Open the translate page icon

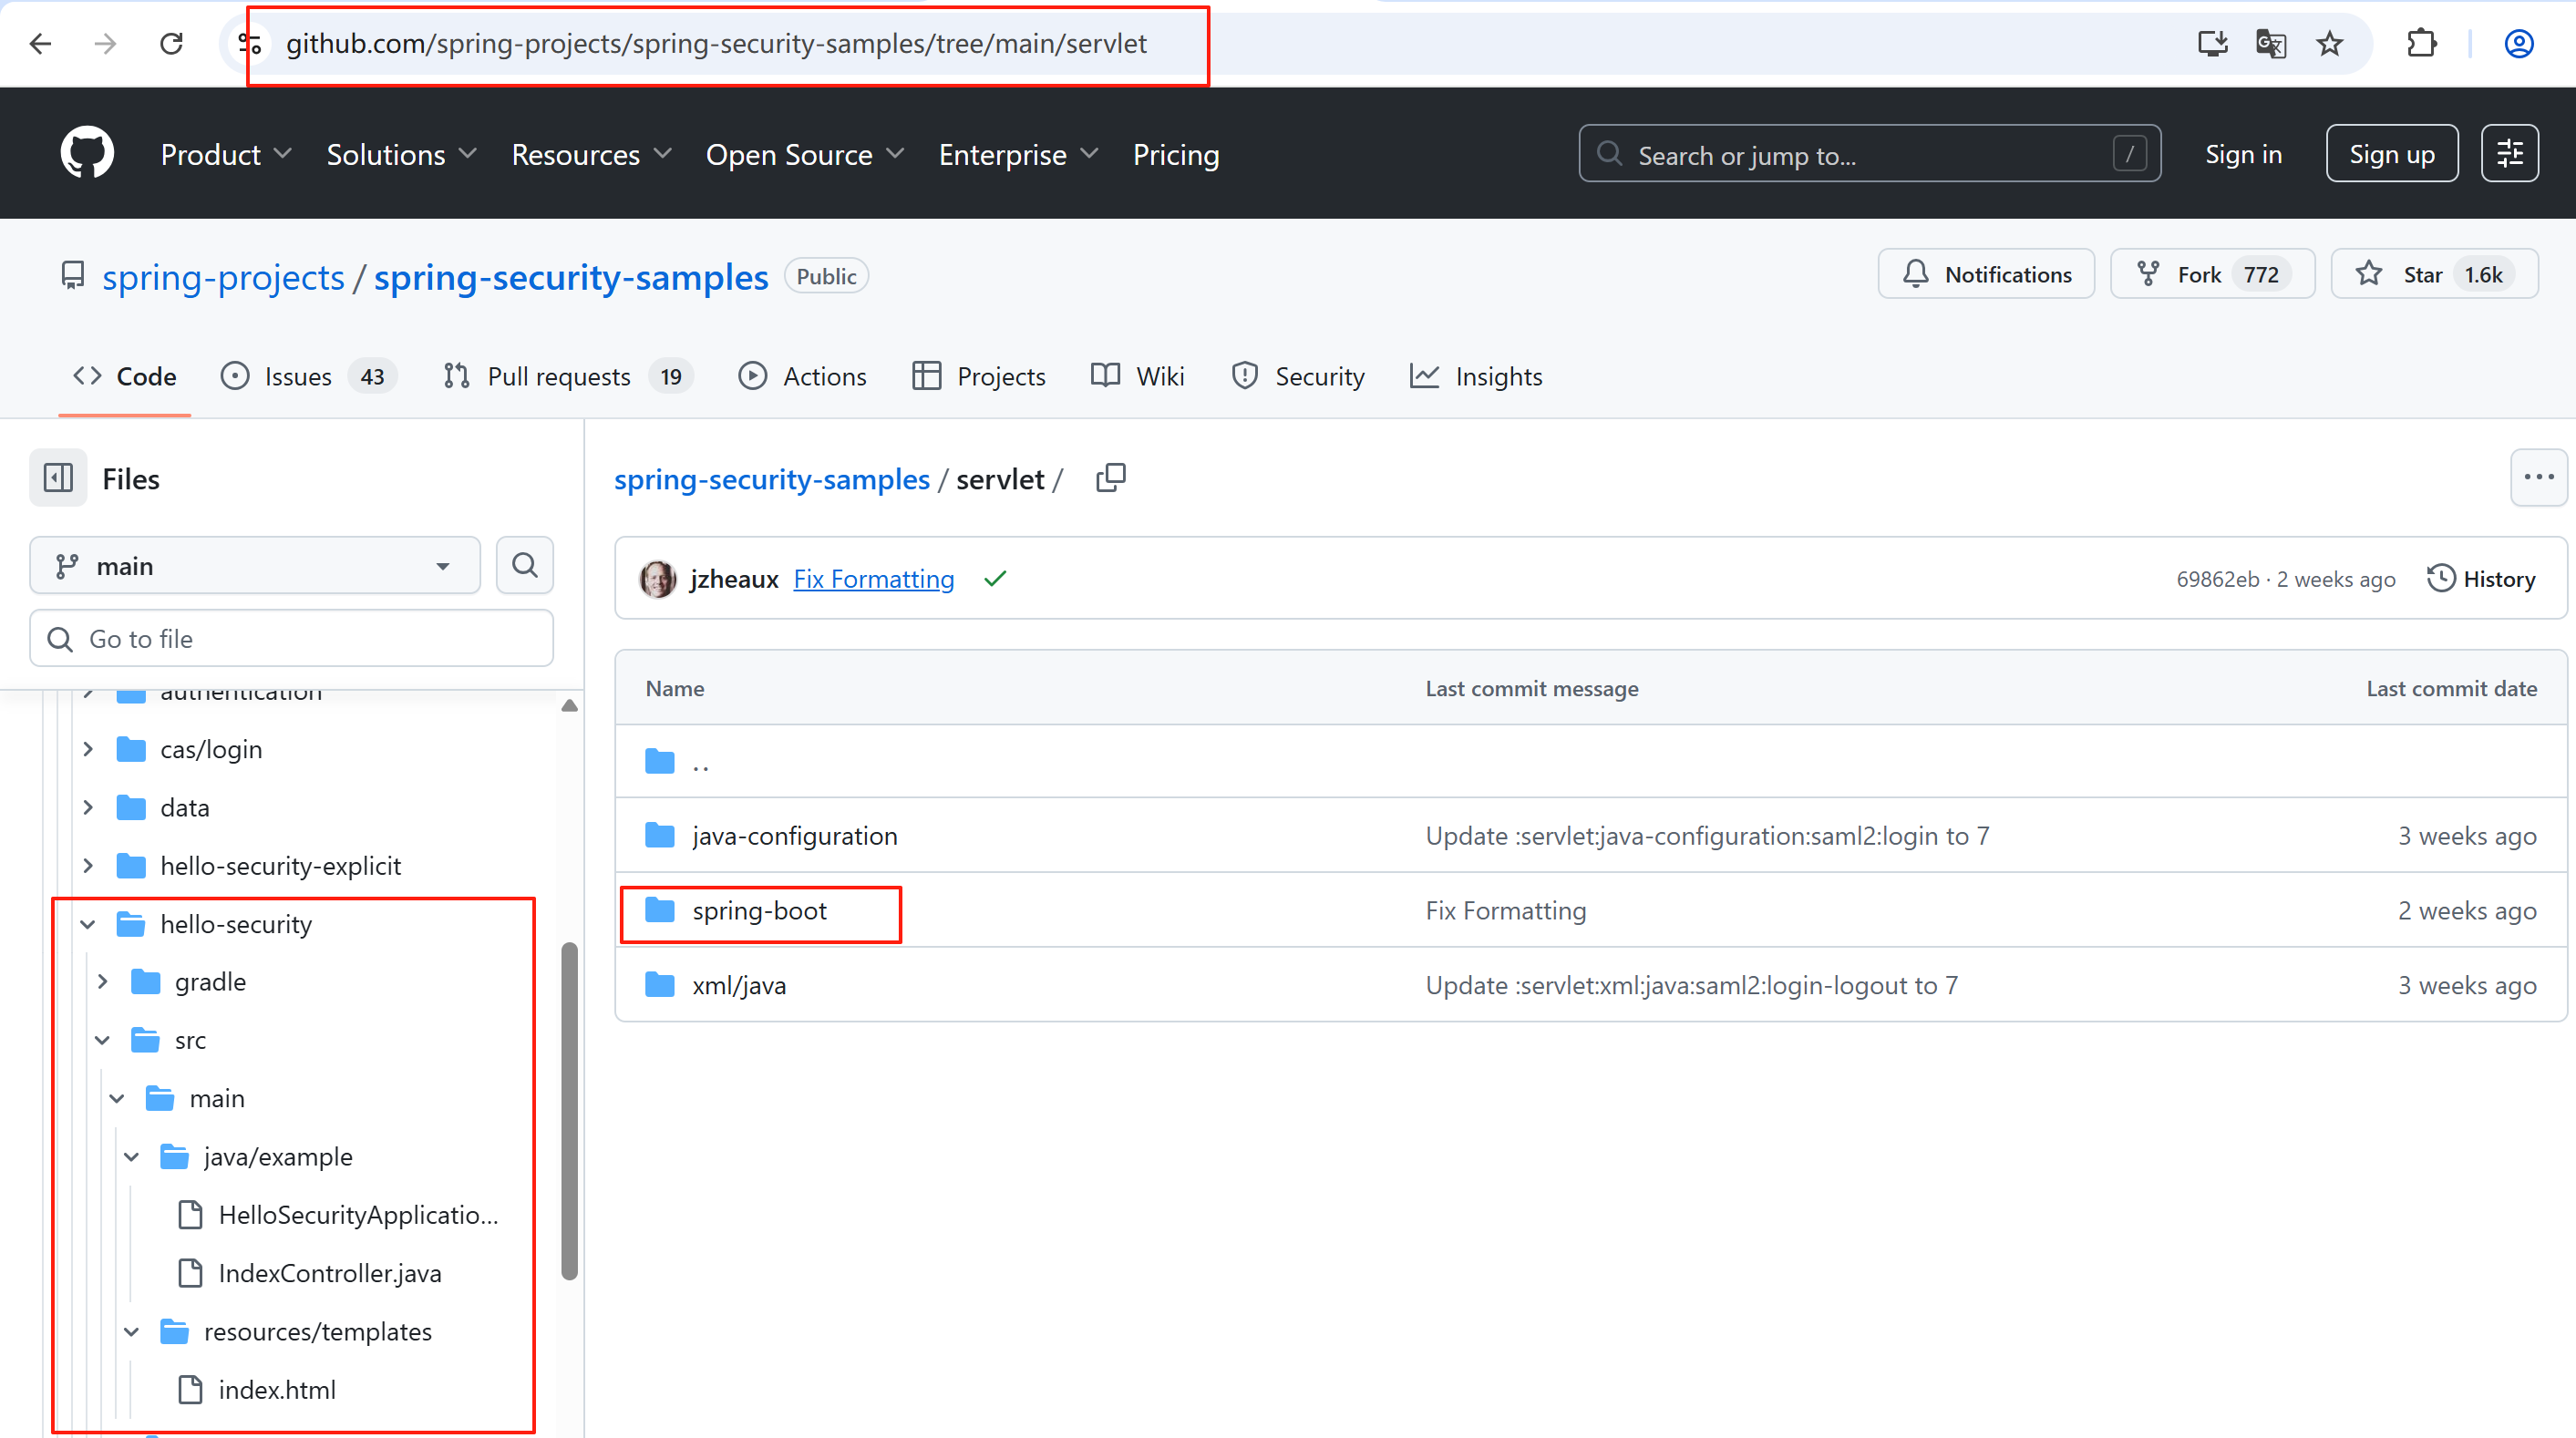(2271, 44)
